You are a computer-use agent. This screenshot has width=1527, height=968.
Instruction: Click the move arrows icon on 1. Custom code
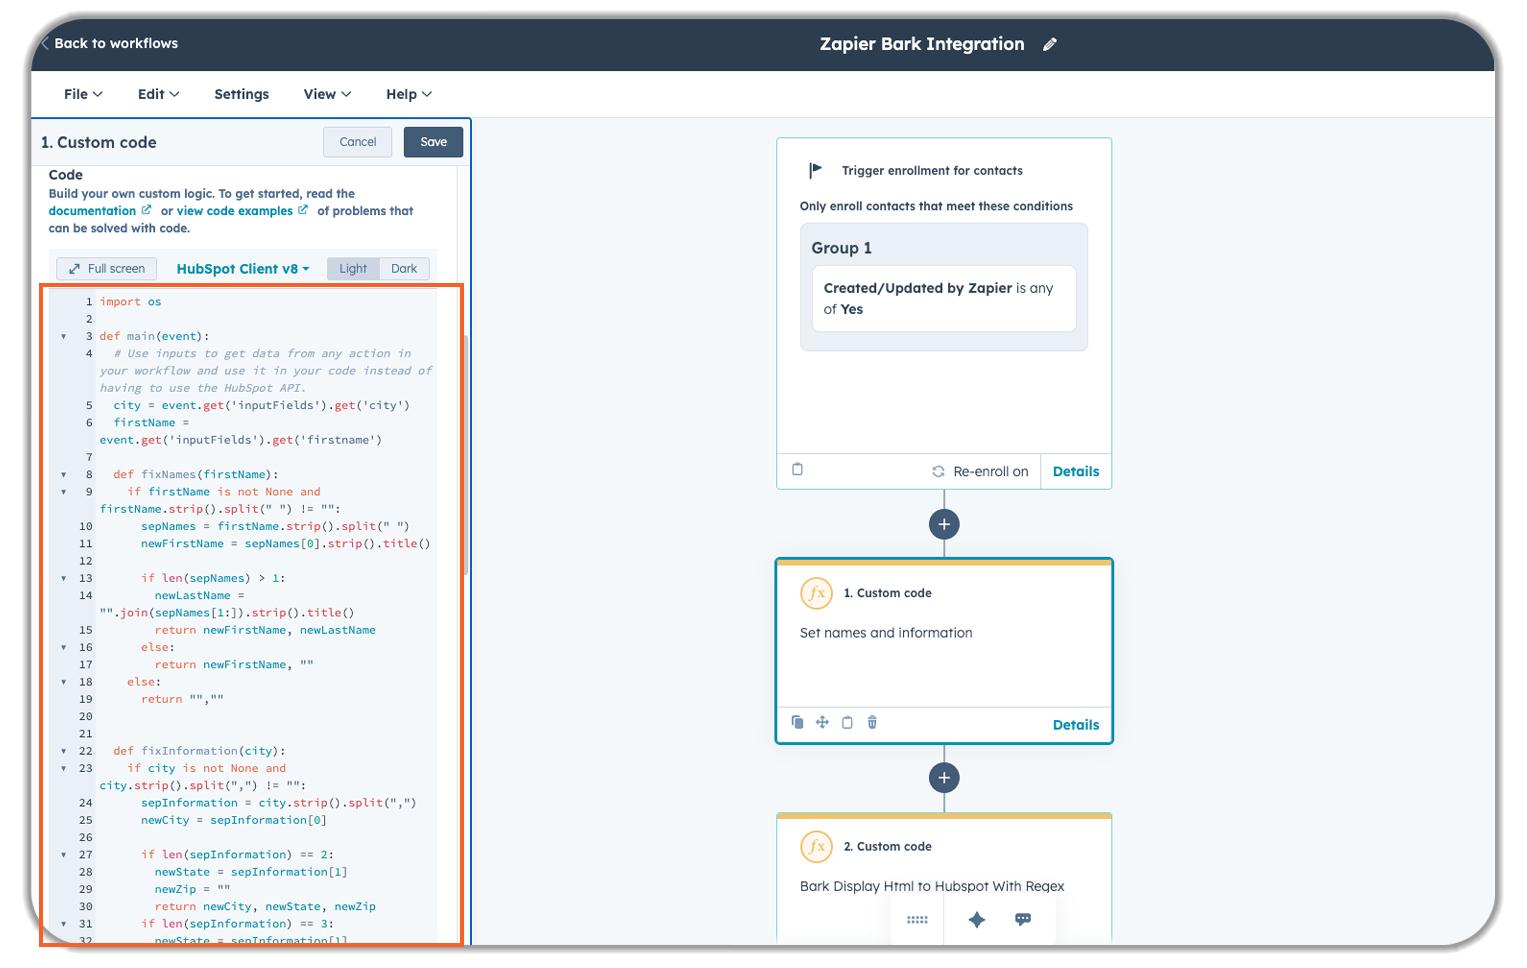pyautogui.click(x=822, y=722)
